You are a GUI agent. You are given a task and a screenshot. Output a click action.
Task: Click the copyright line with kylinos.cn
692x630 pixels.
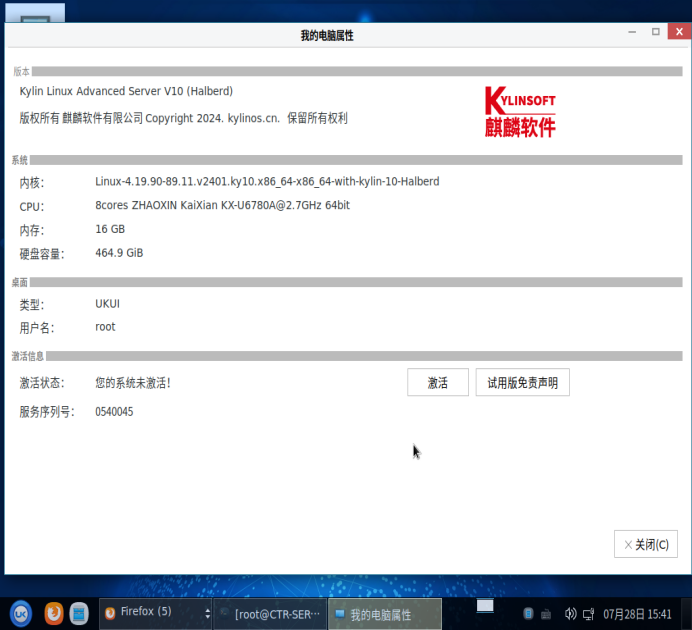pos(183,118)
